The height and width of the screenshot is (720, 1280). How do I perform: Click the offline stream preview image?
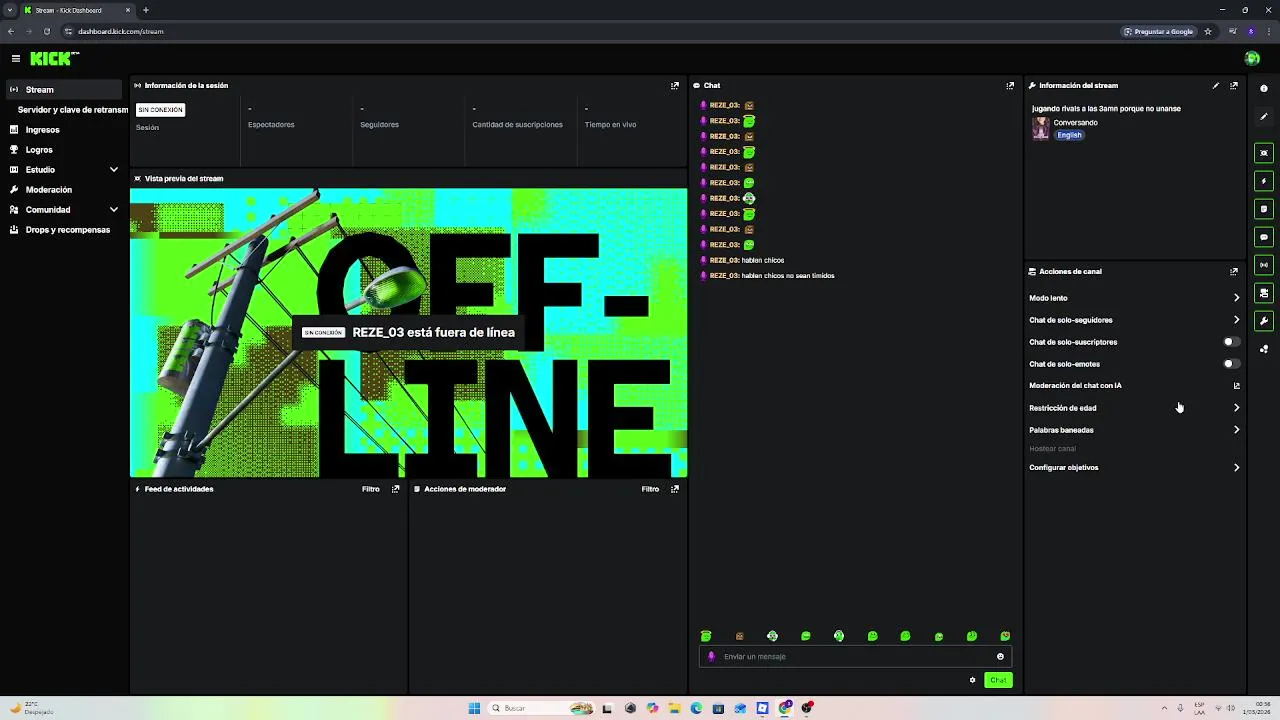tap(408, 333)
